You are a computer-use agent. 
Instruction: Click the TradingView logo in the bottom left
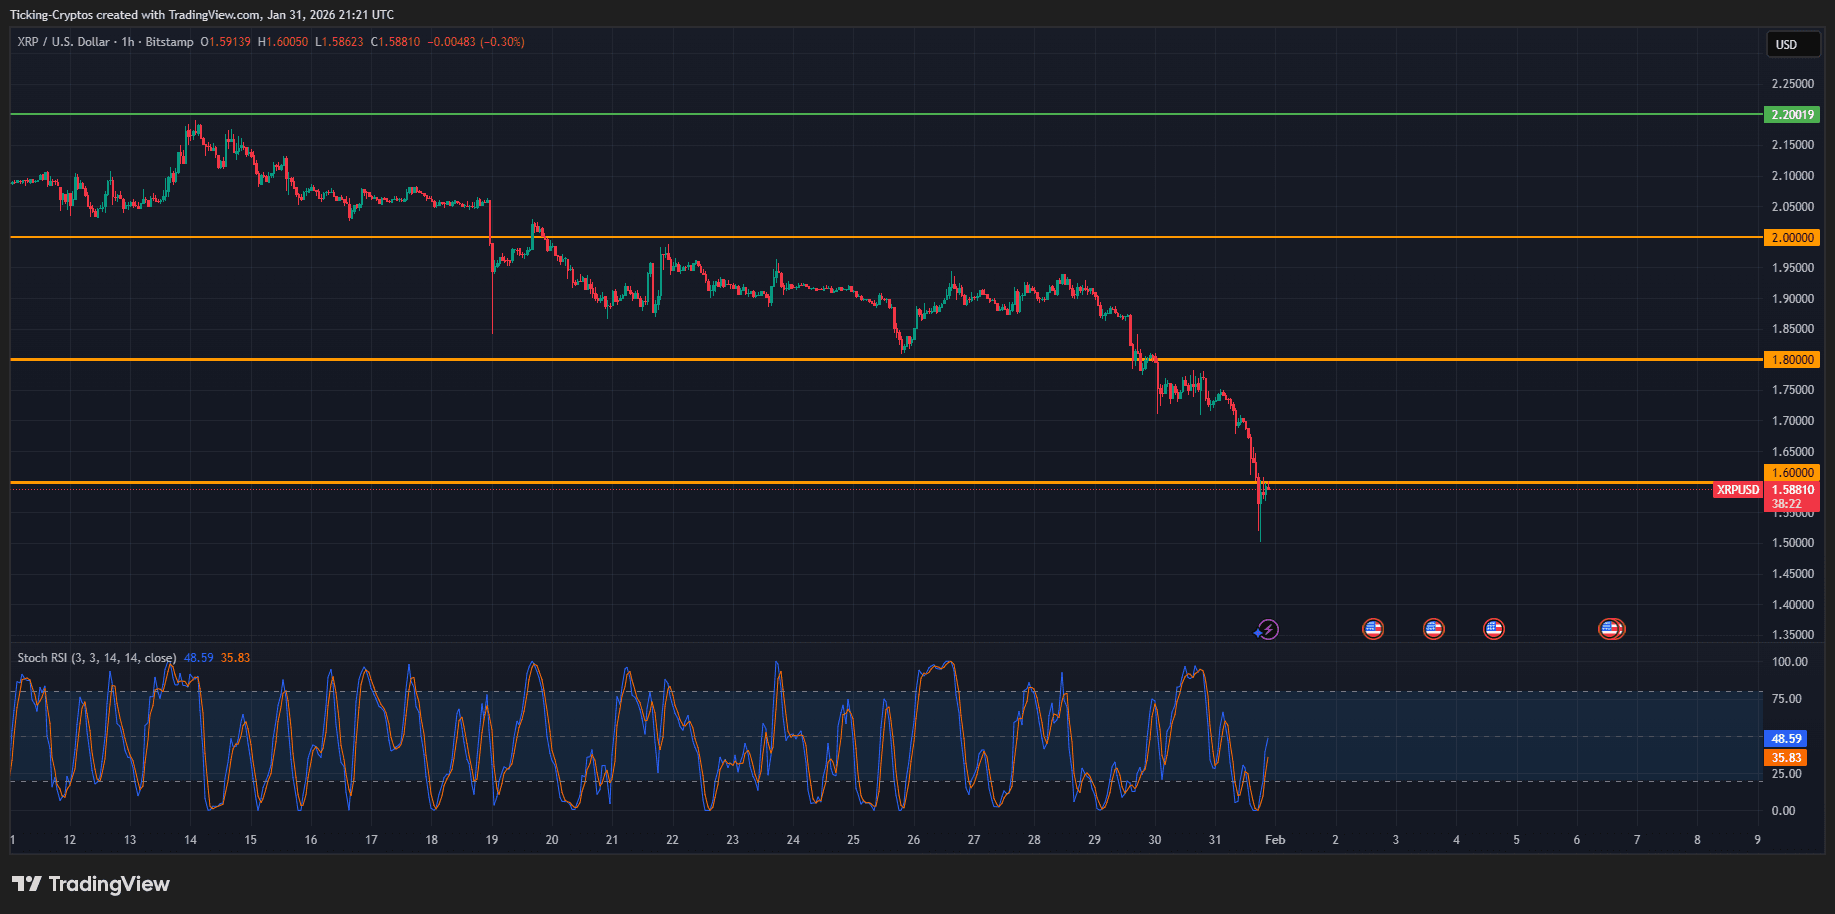[90, 884]
